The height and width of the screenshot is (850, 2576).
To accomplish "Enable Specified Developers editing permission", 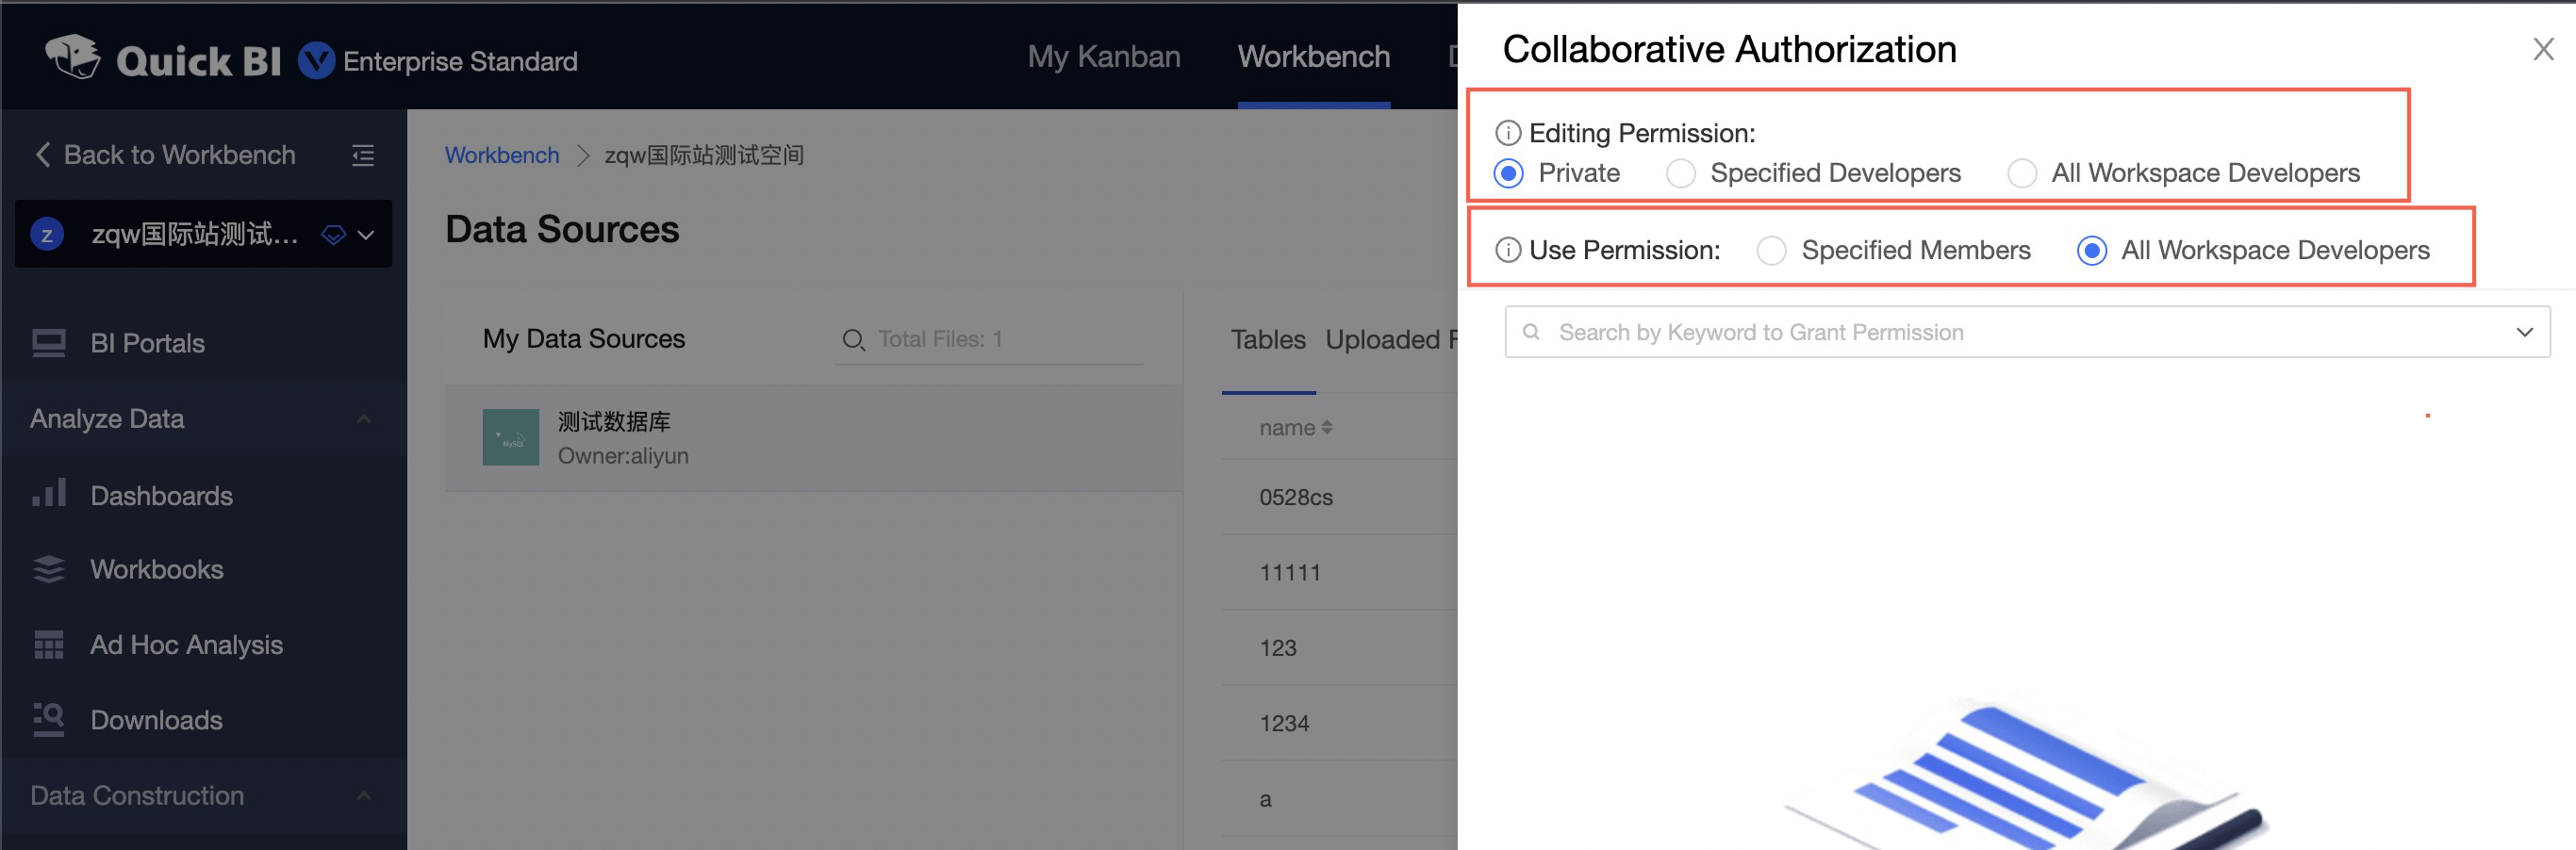I will pos(1681,173).
